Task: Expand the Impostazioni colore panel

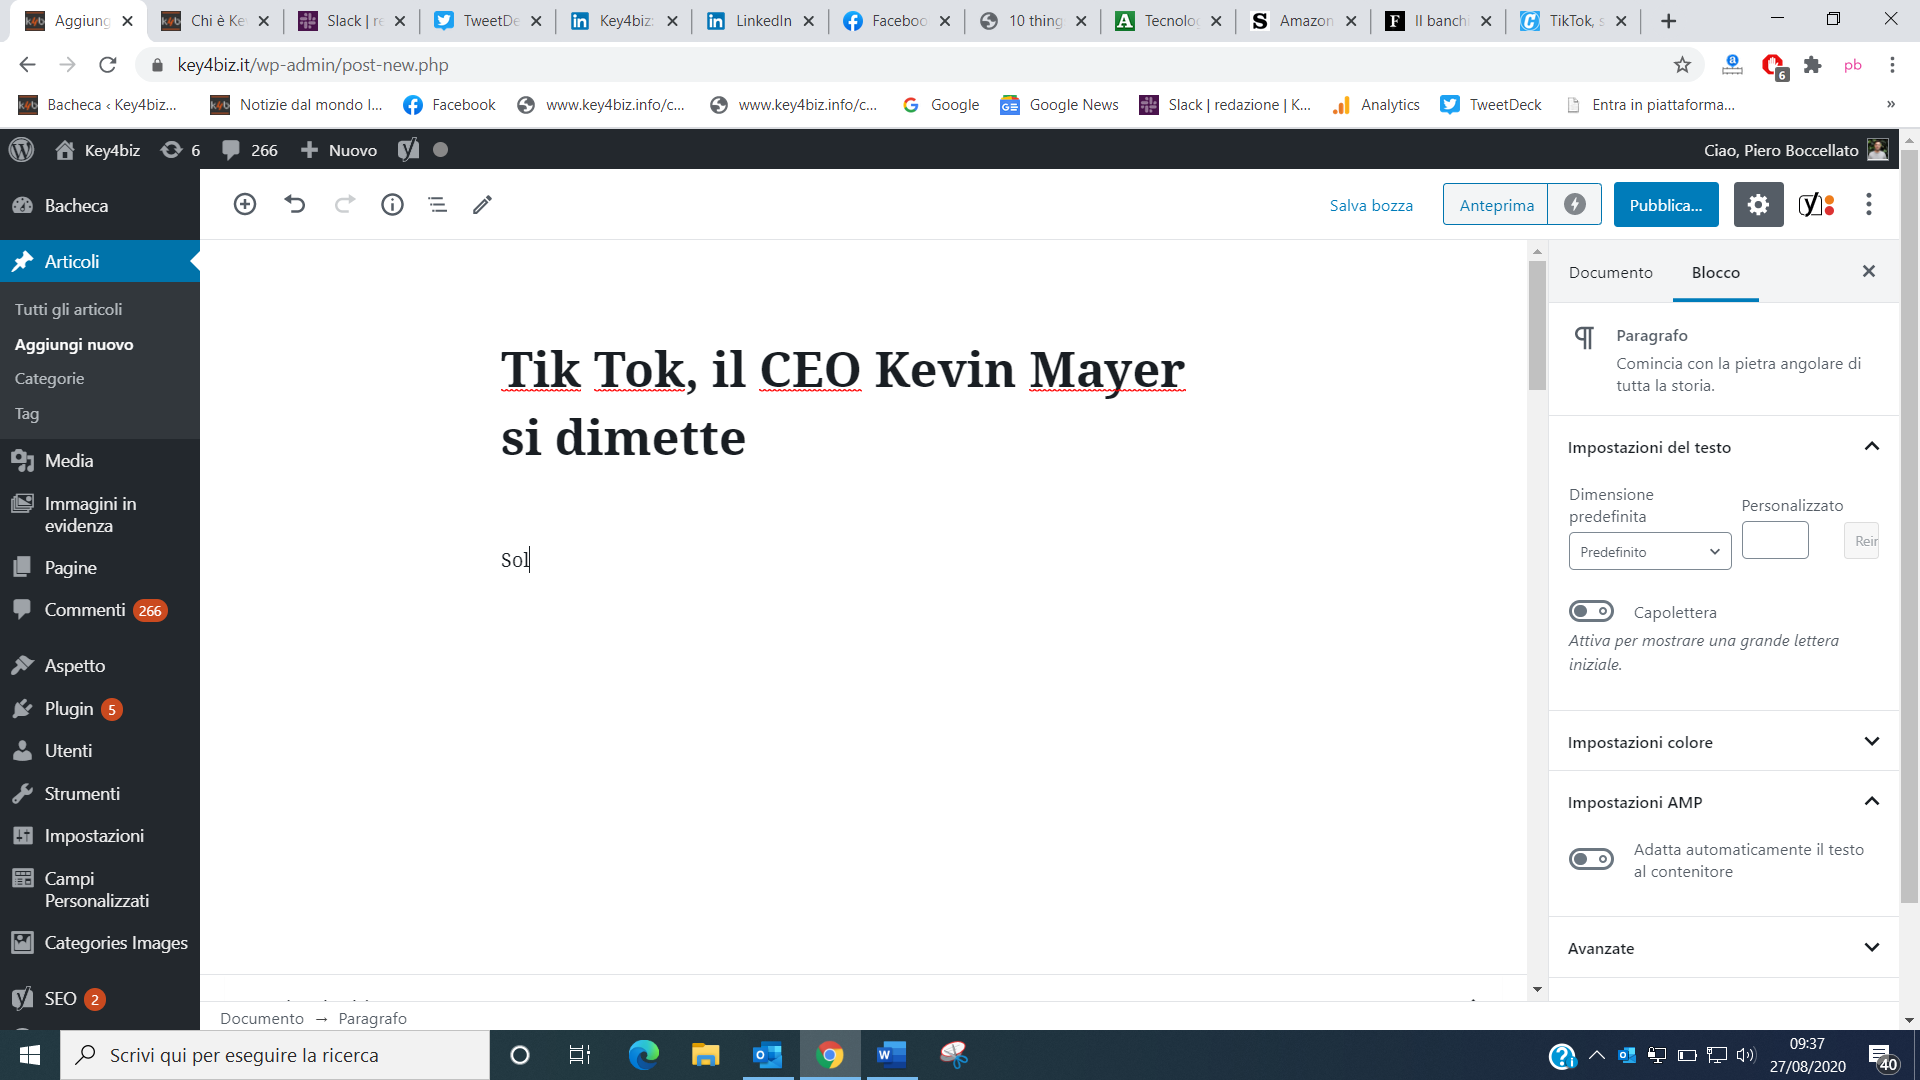Action: coord(1723,741)
